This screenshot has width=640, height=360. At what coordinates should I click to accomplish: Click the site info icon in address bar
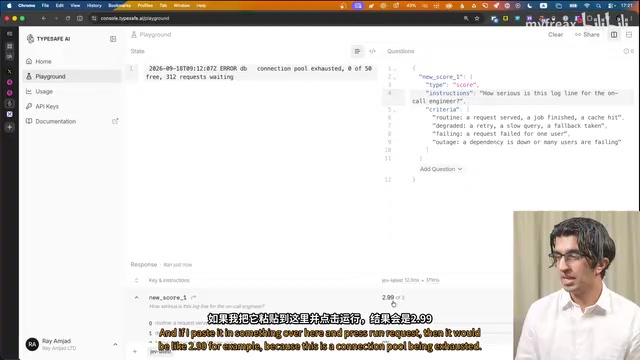tap(94, 18)
